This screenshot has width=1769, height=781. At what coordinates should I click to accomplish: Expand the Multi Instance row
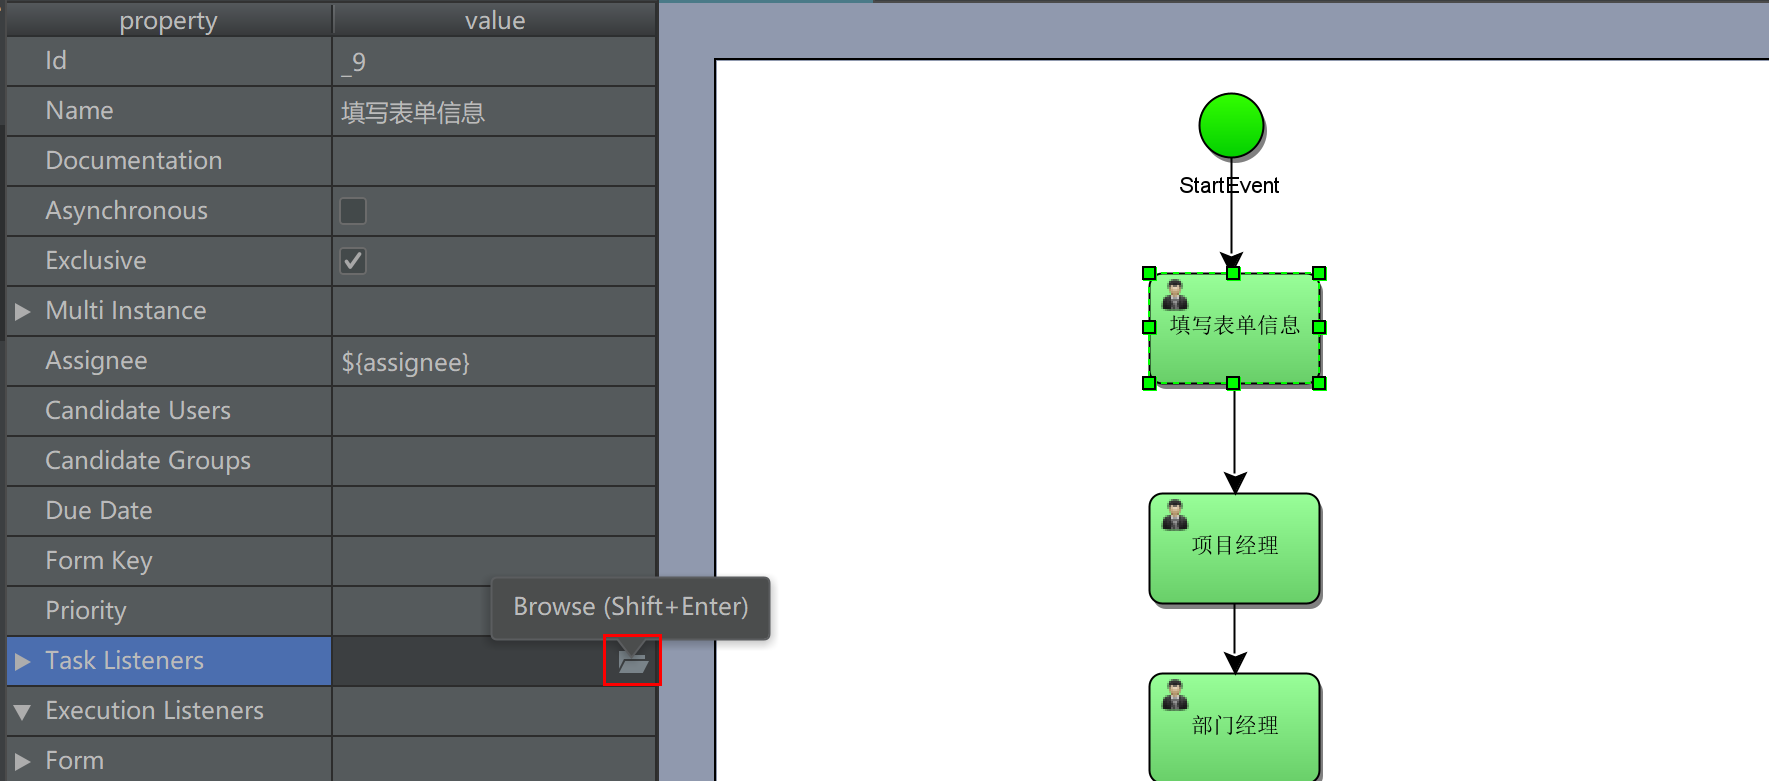pos(22,312)
